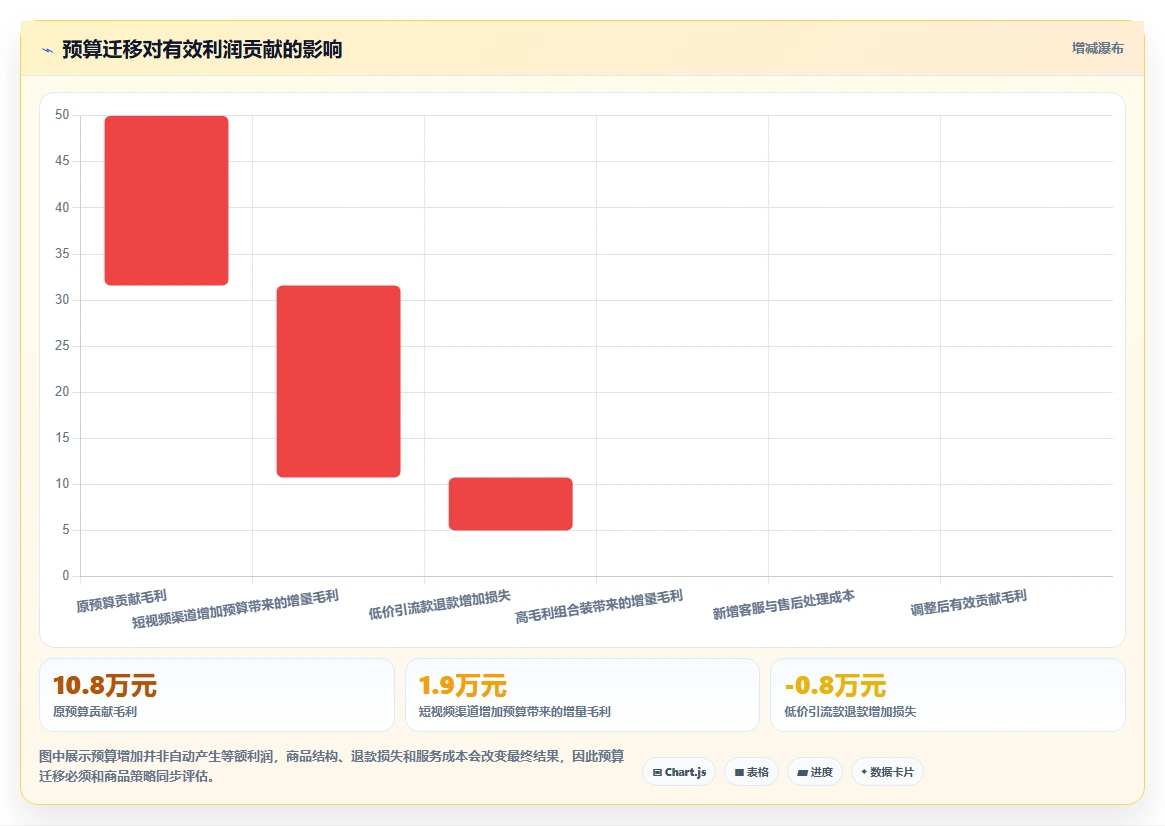Click the sparkle icon in the 数据卡片 chip
The width and height of the screenshot is (1165, 826).
[864, 772]
